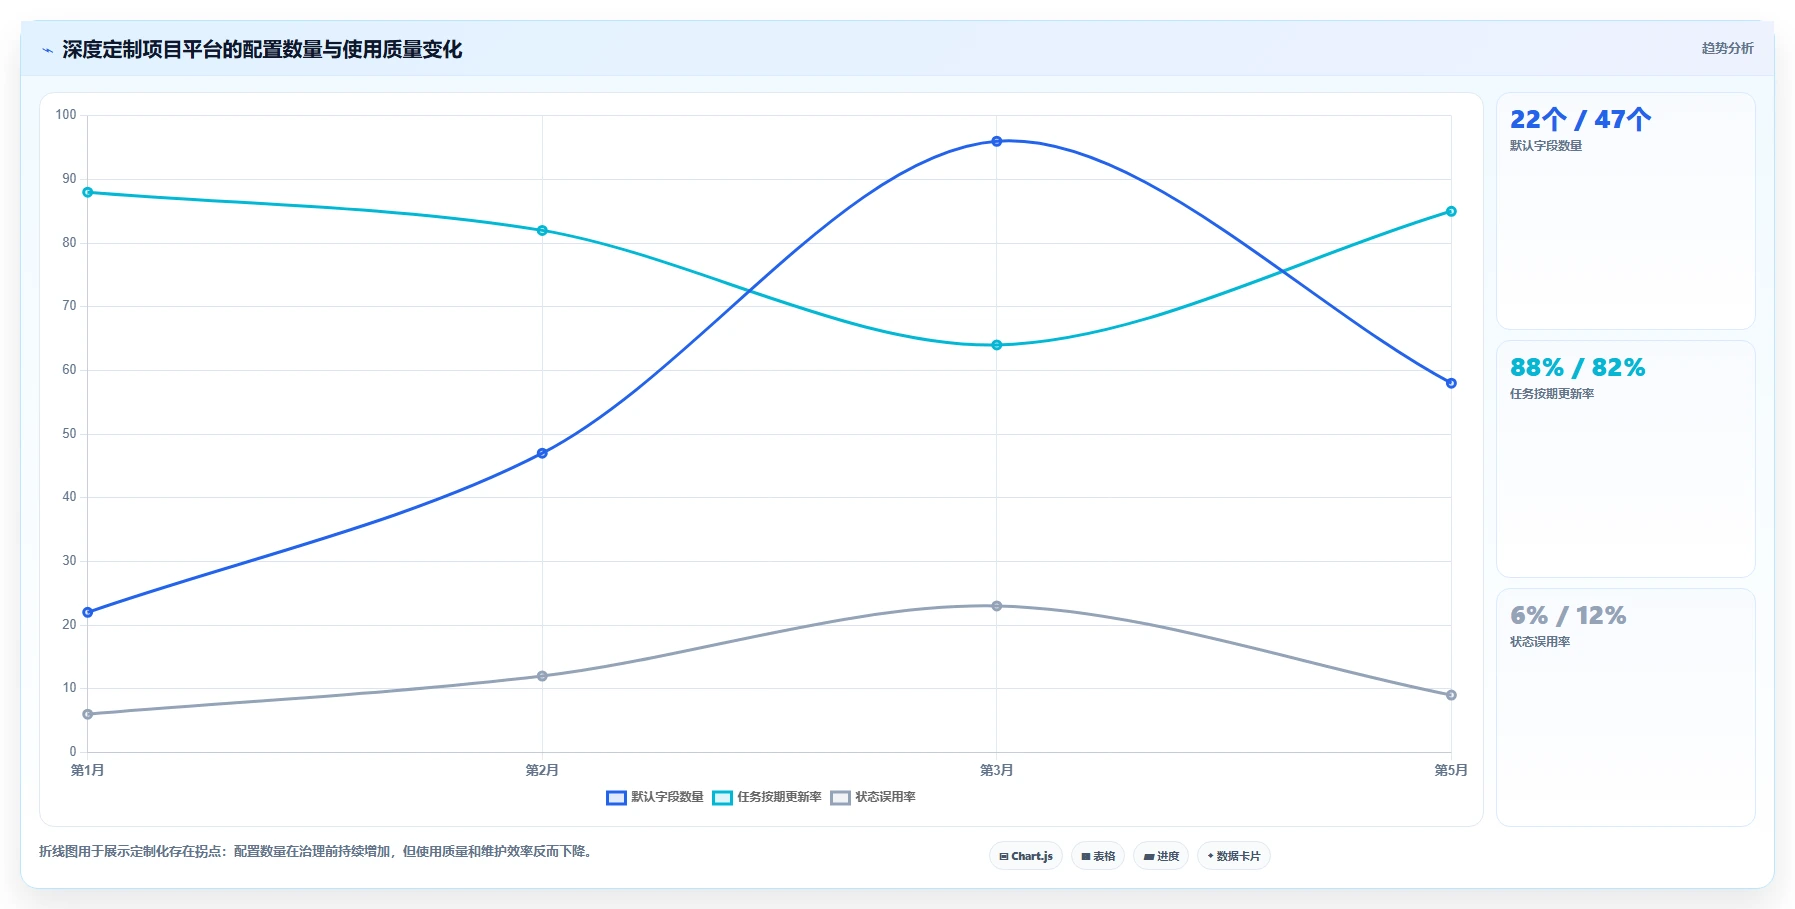Click the 第5月 x-axis label

pos(1451,770)
